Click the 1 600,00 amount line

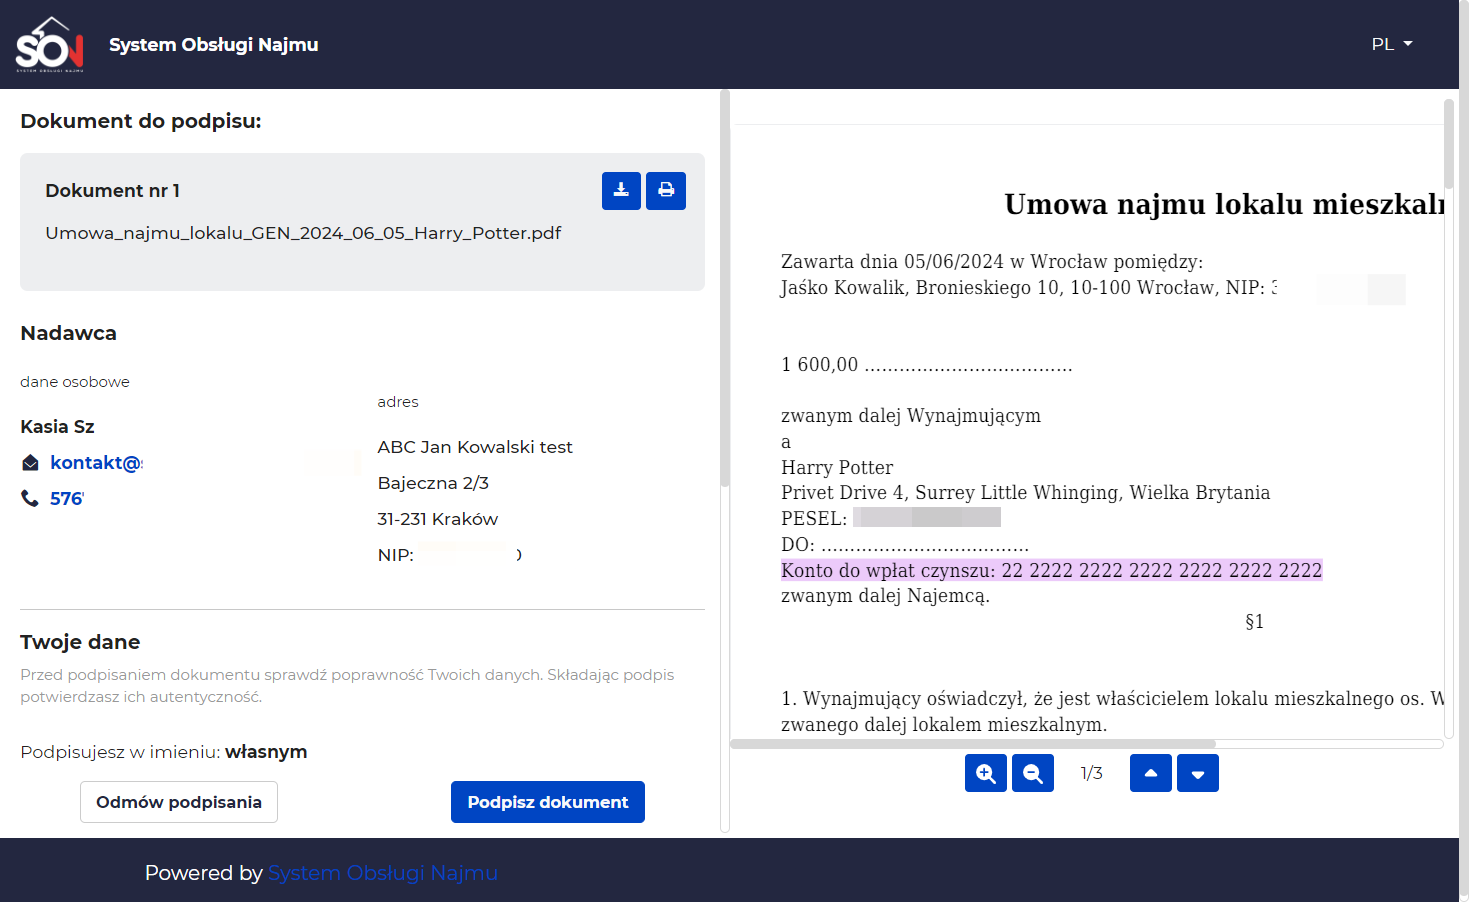coord(927,365)
